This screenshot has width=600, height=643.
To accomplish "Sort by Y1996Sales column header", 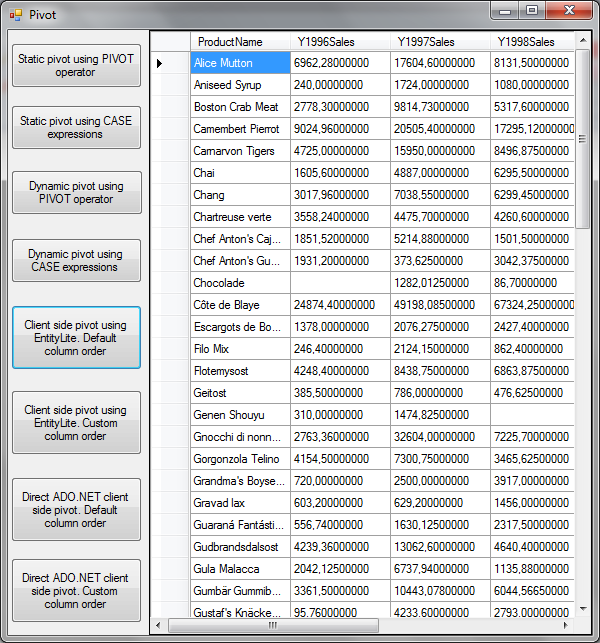I will point(340,42).
